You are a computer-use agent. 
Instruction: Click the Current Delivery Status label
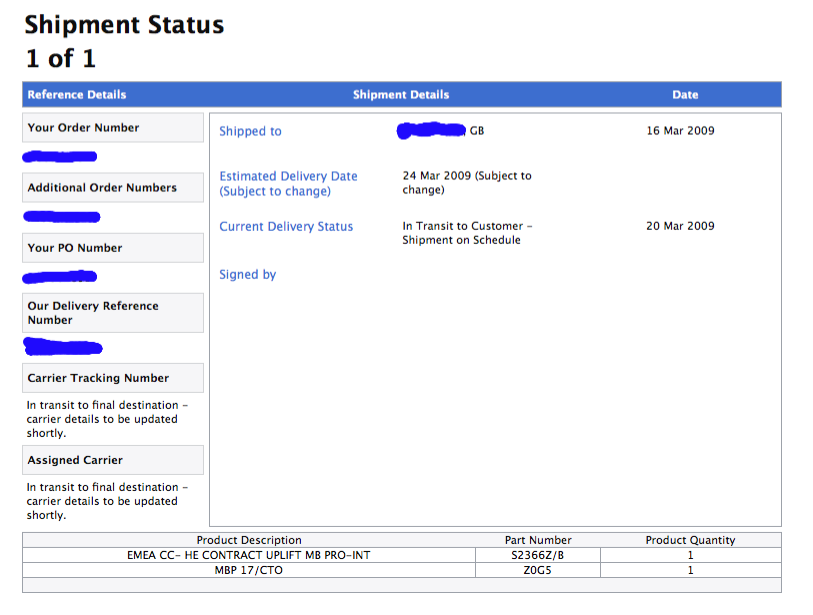[x=286, y=227]
